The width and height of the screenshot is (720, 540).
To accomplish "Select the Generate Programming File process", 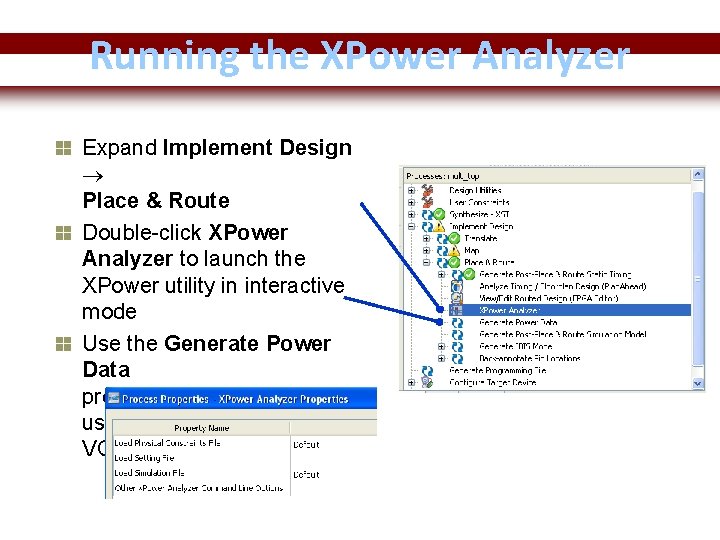I will 497,370.
